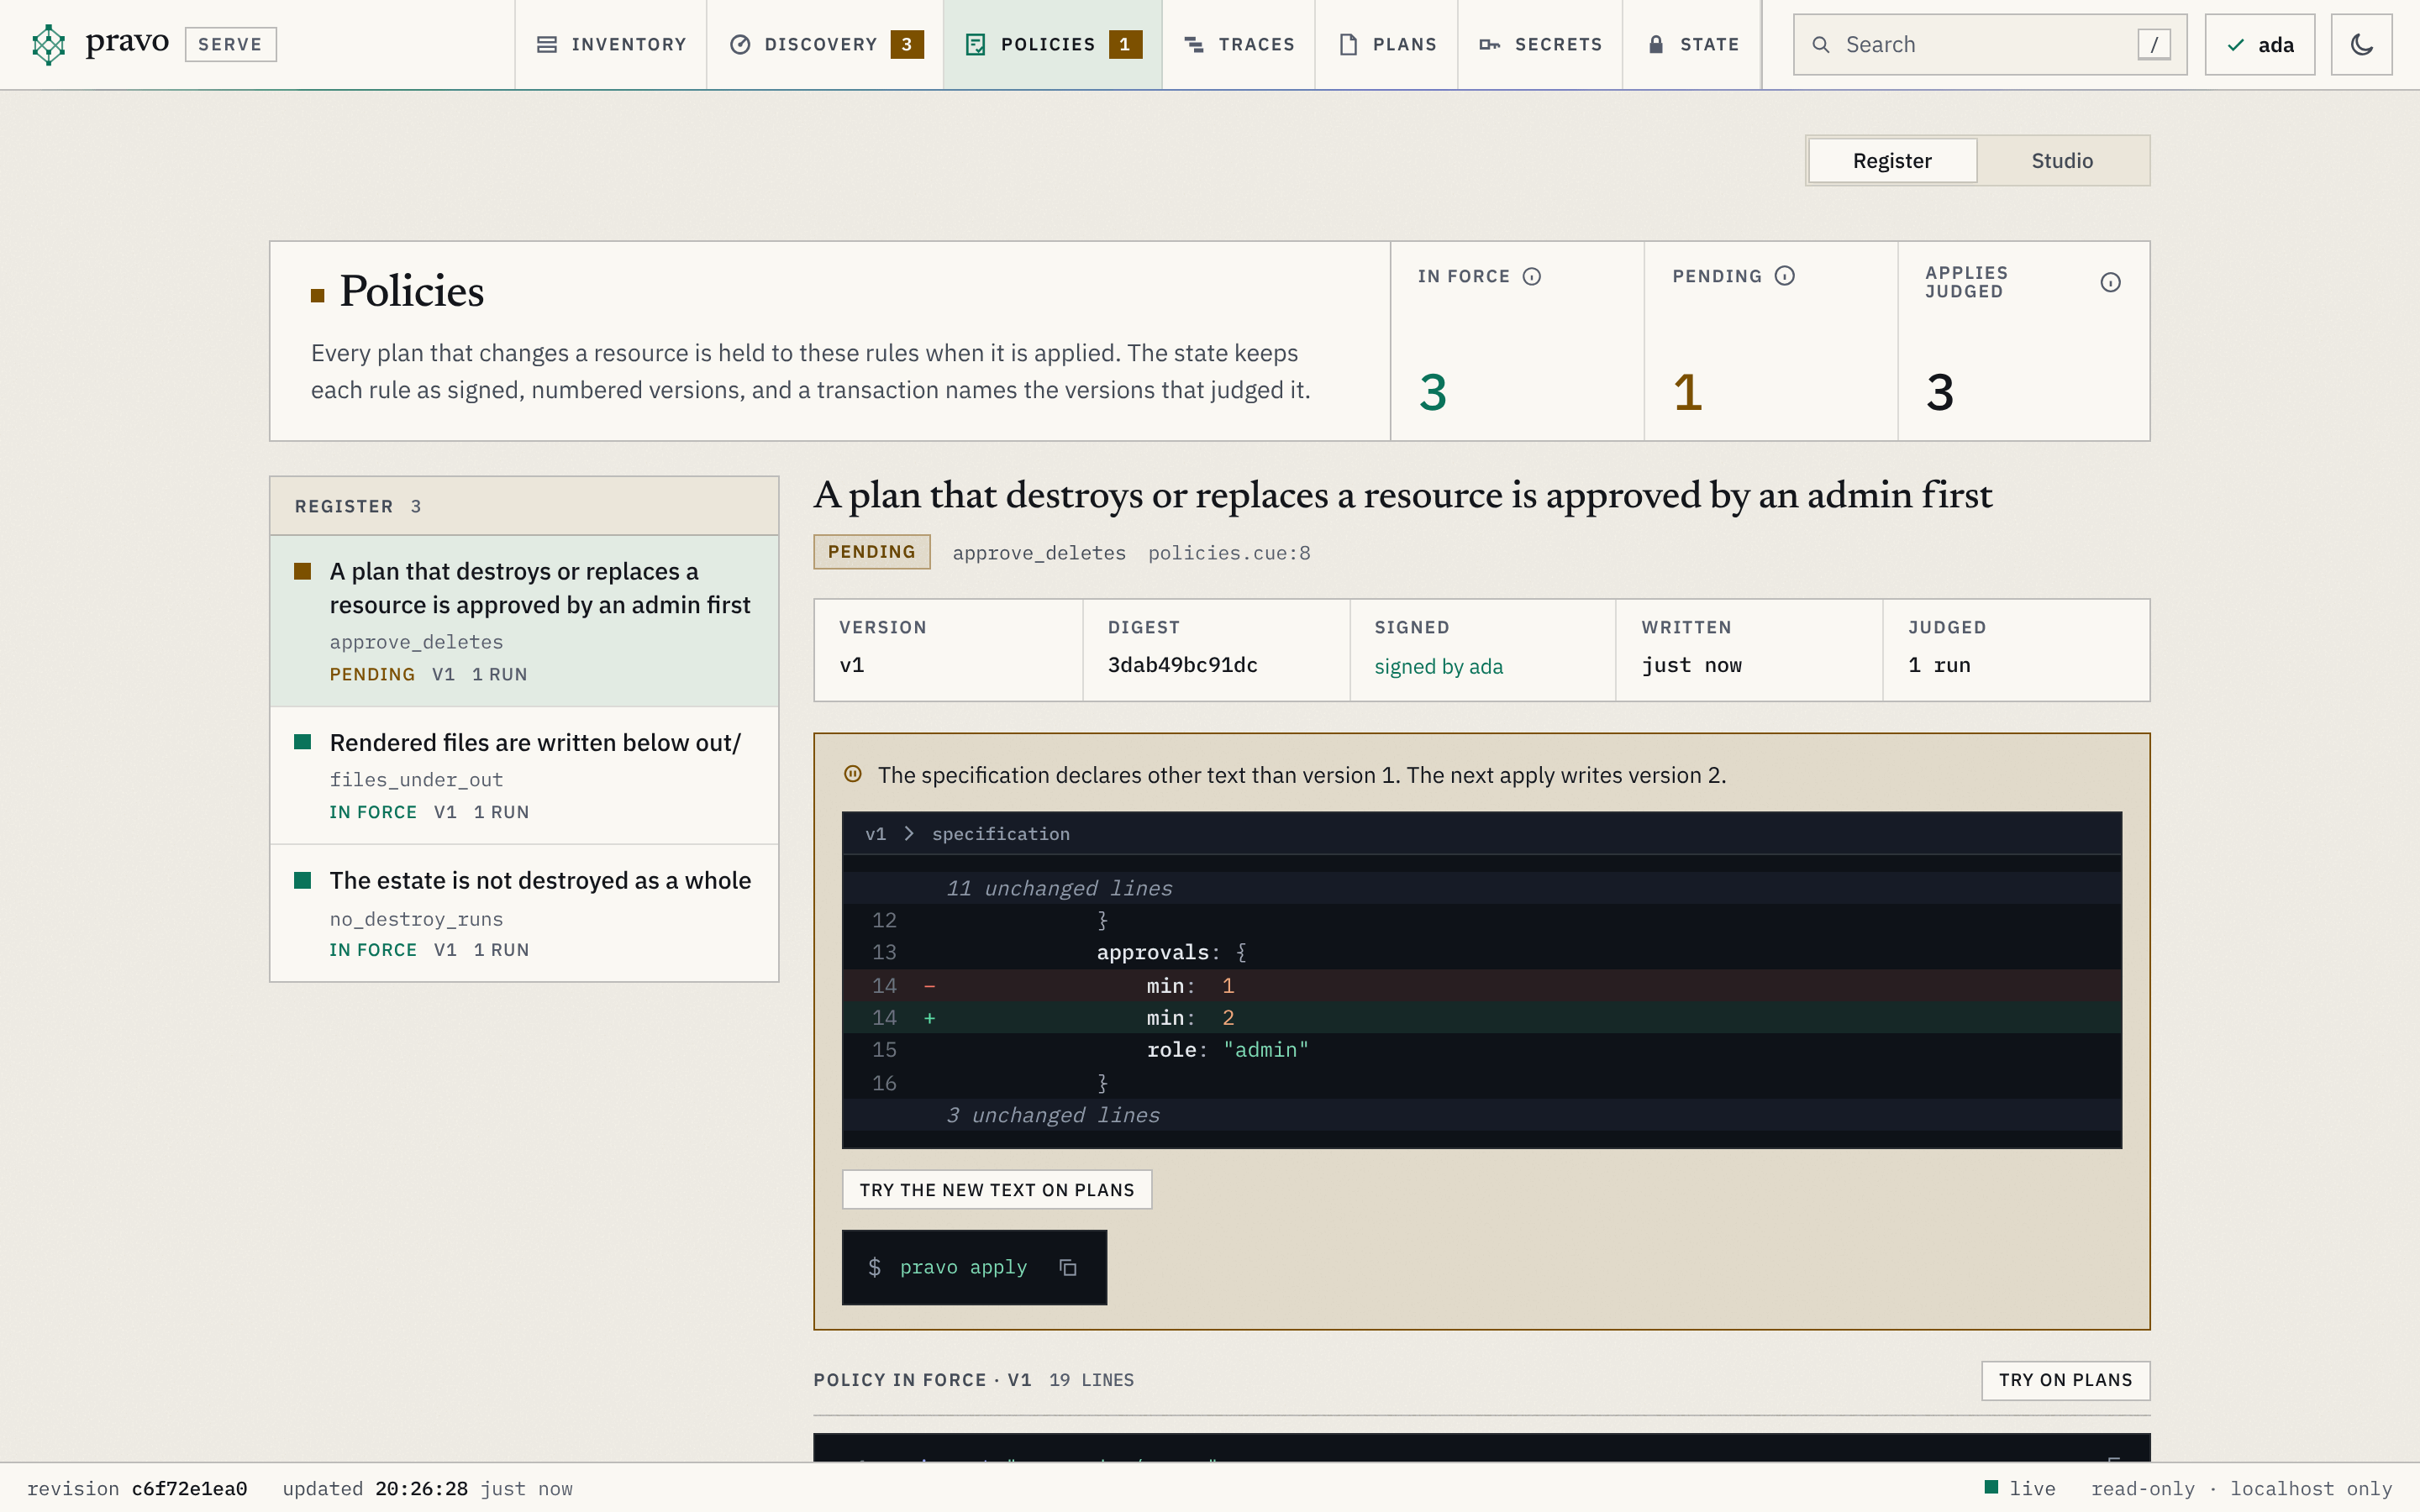Focus the Search input field

1989,44
